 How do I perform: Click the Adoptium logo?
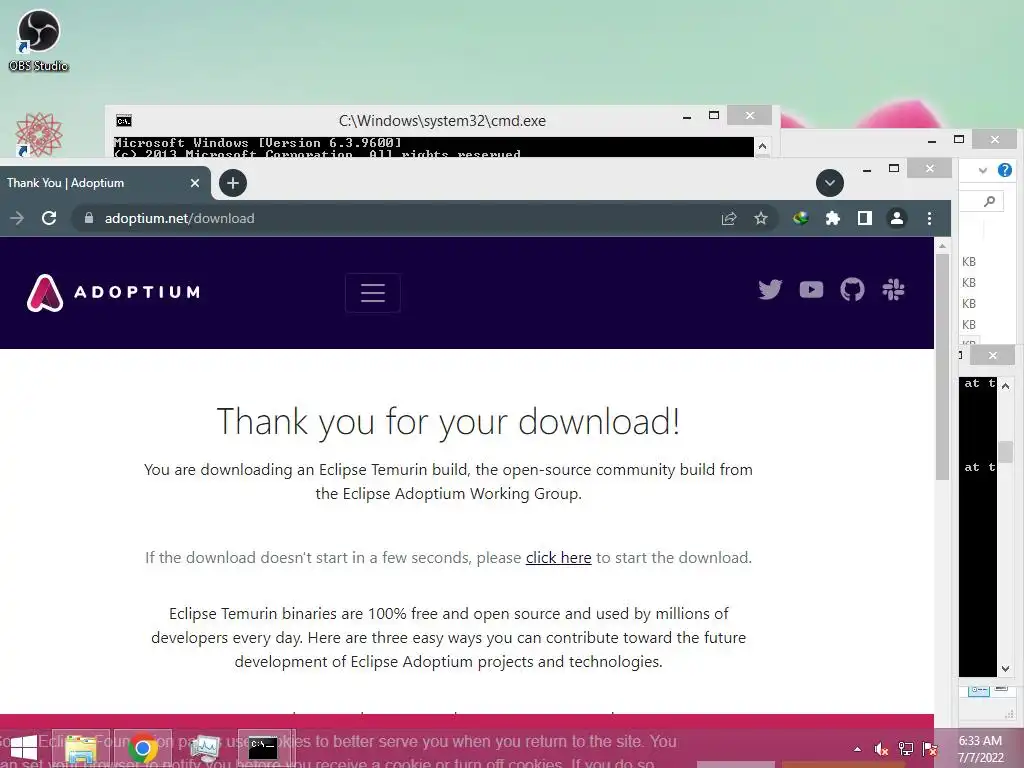click(114, 292)
